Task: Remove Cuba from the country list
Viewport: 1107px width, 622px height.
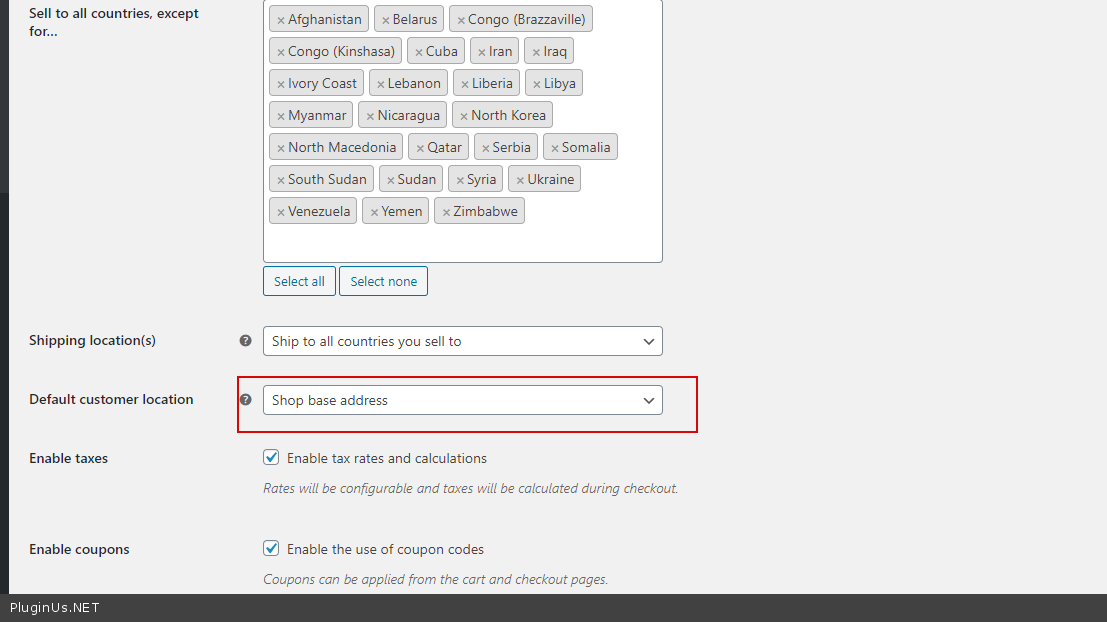Action: [x=419, y=52]
